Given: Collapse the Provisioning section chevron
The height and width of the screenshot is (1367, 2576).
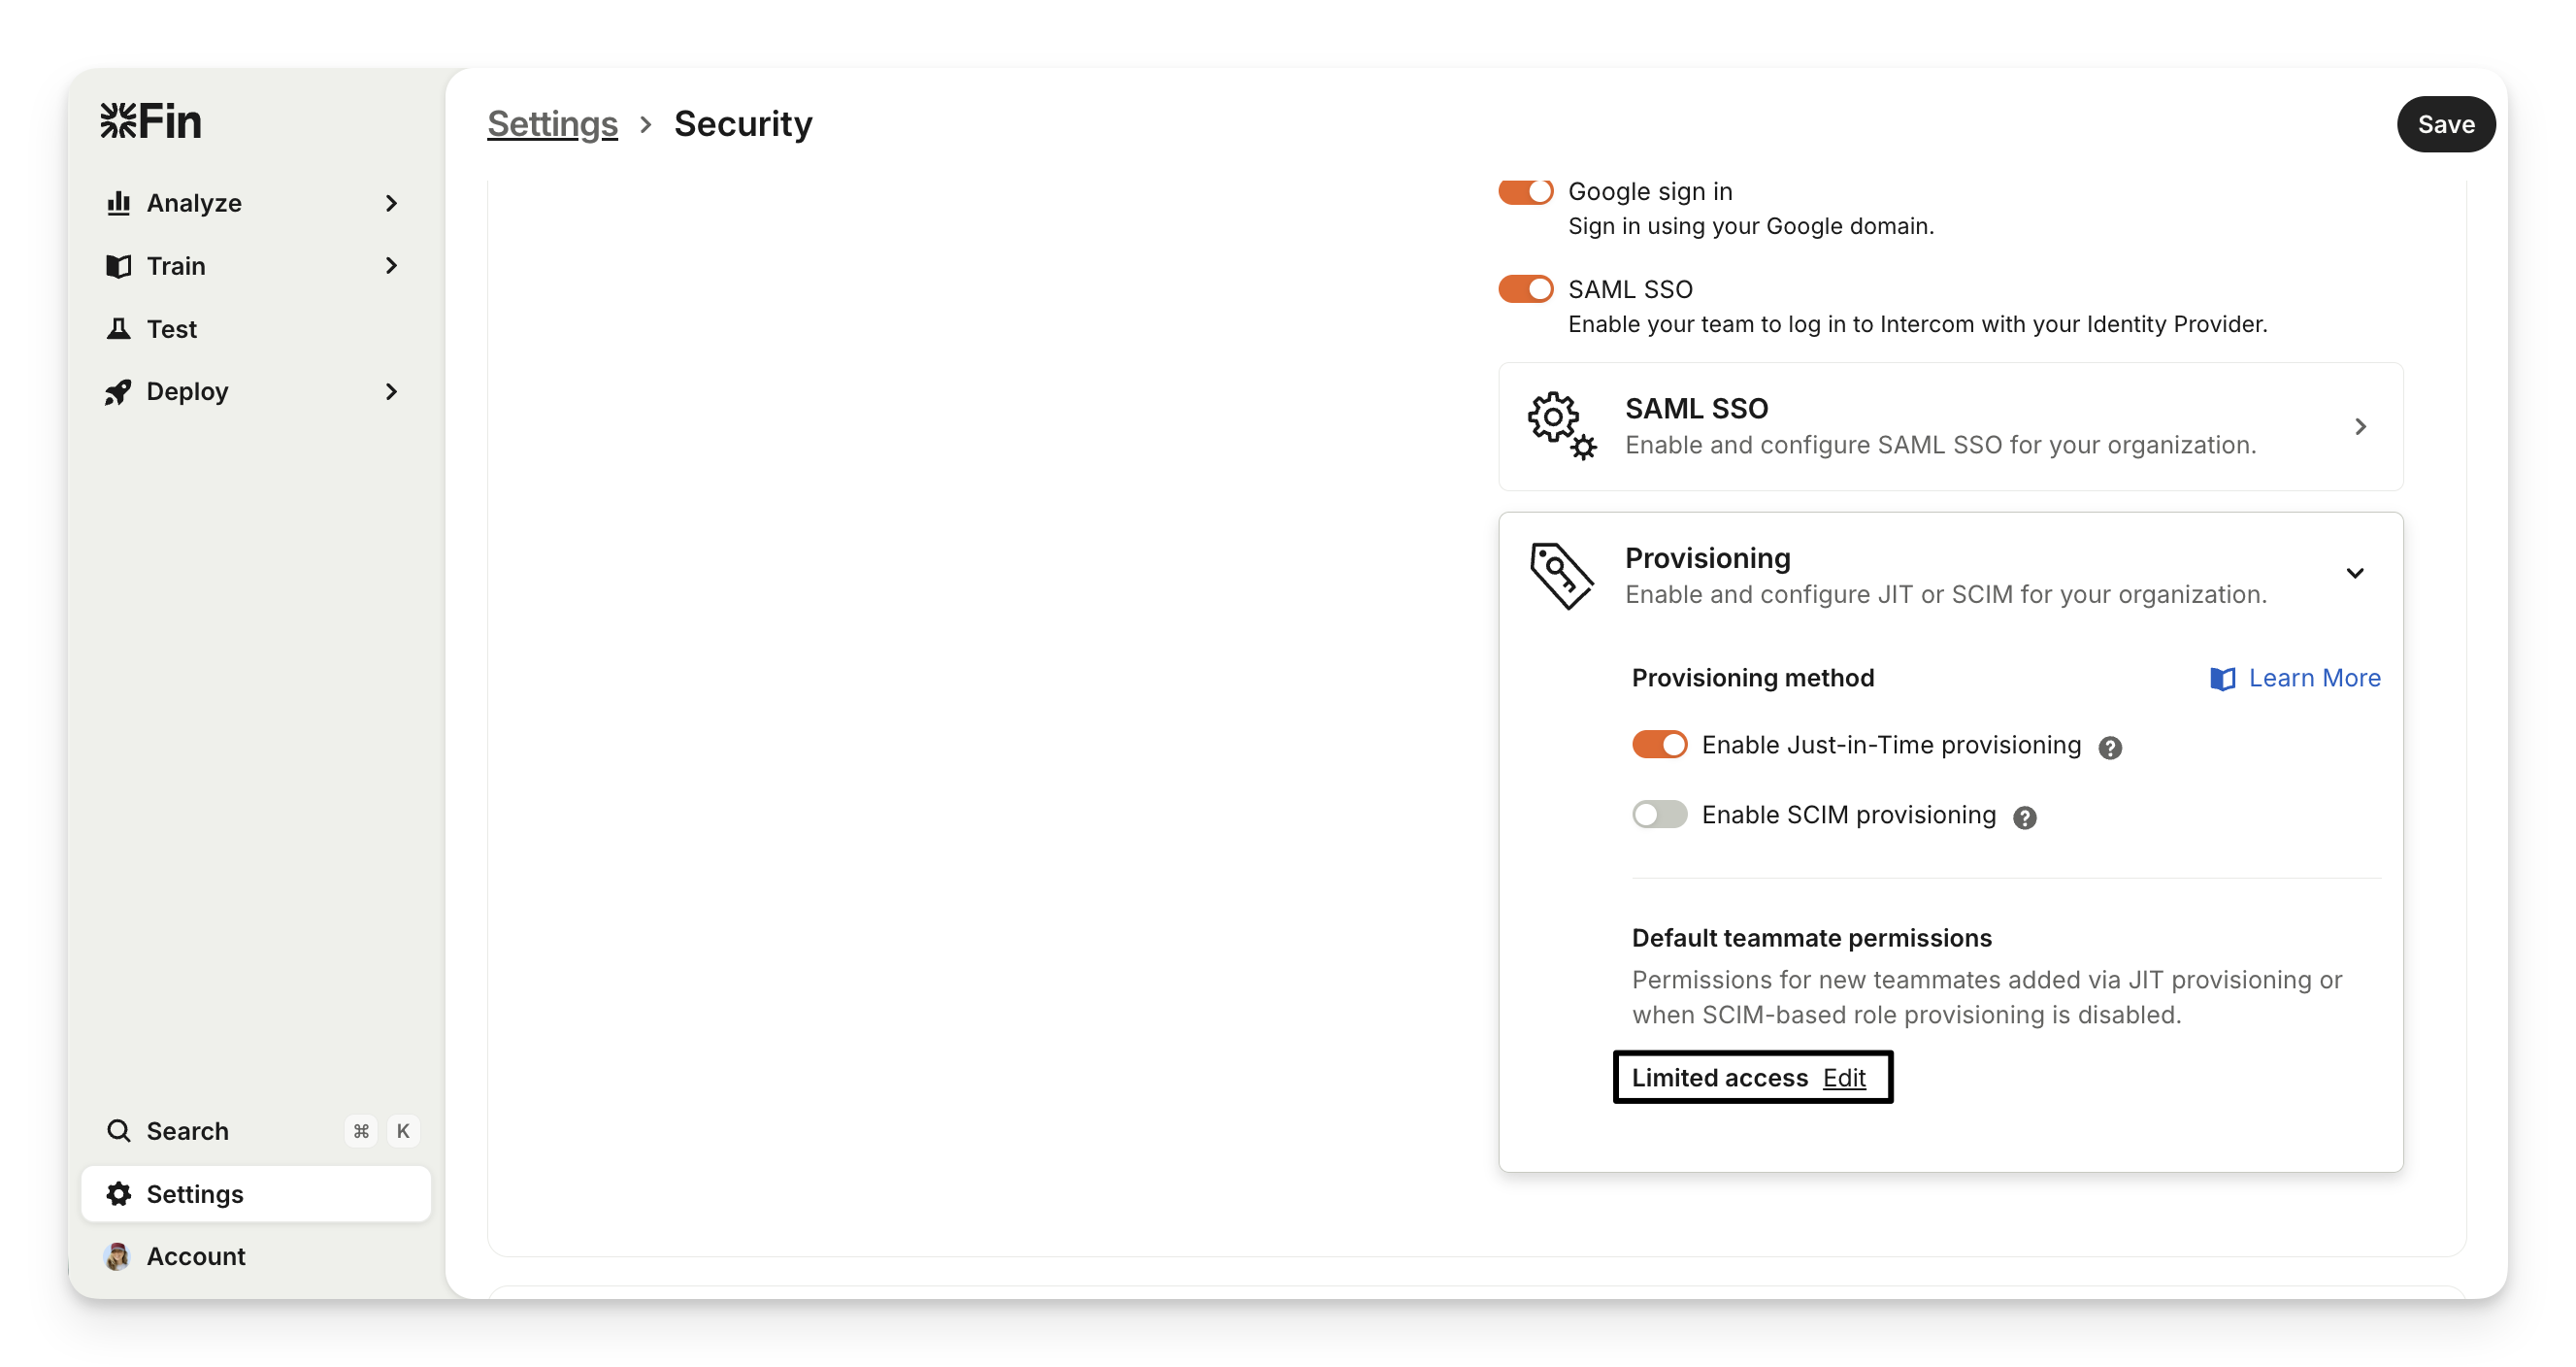Looking at the screenshot, I should click(x=2355, y=573).
